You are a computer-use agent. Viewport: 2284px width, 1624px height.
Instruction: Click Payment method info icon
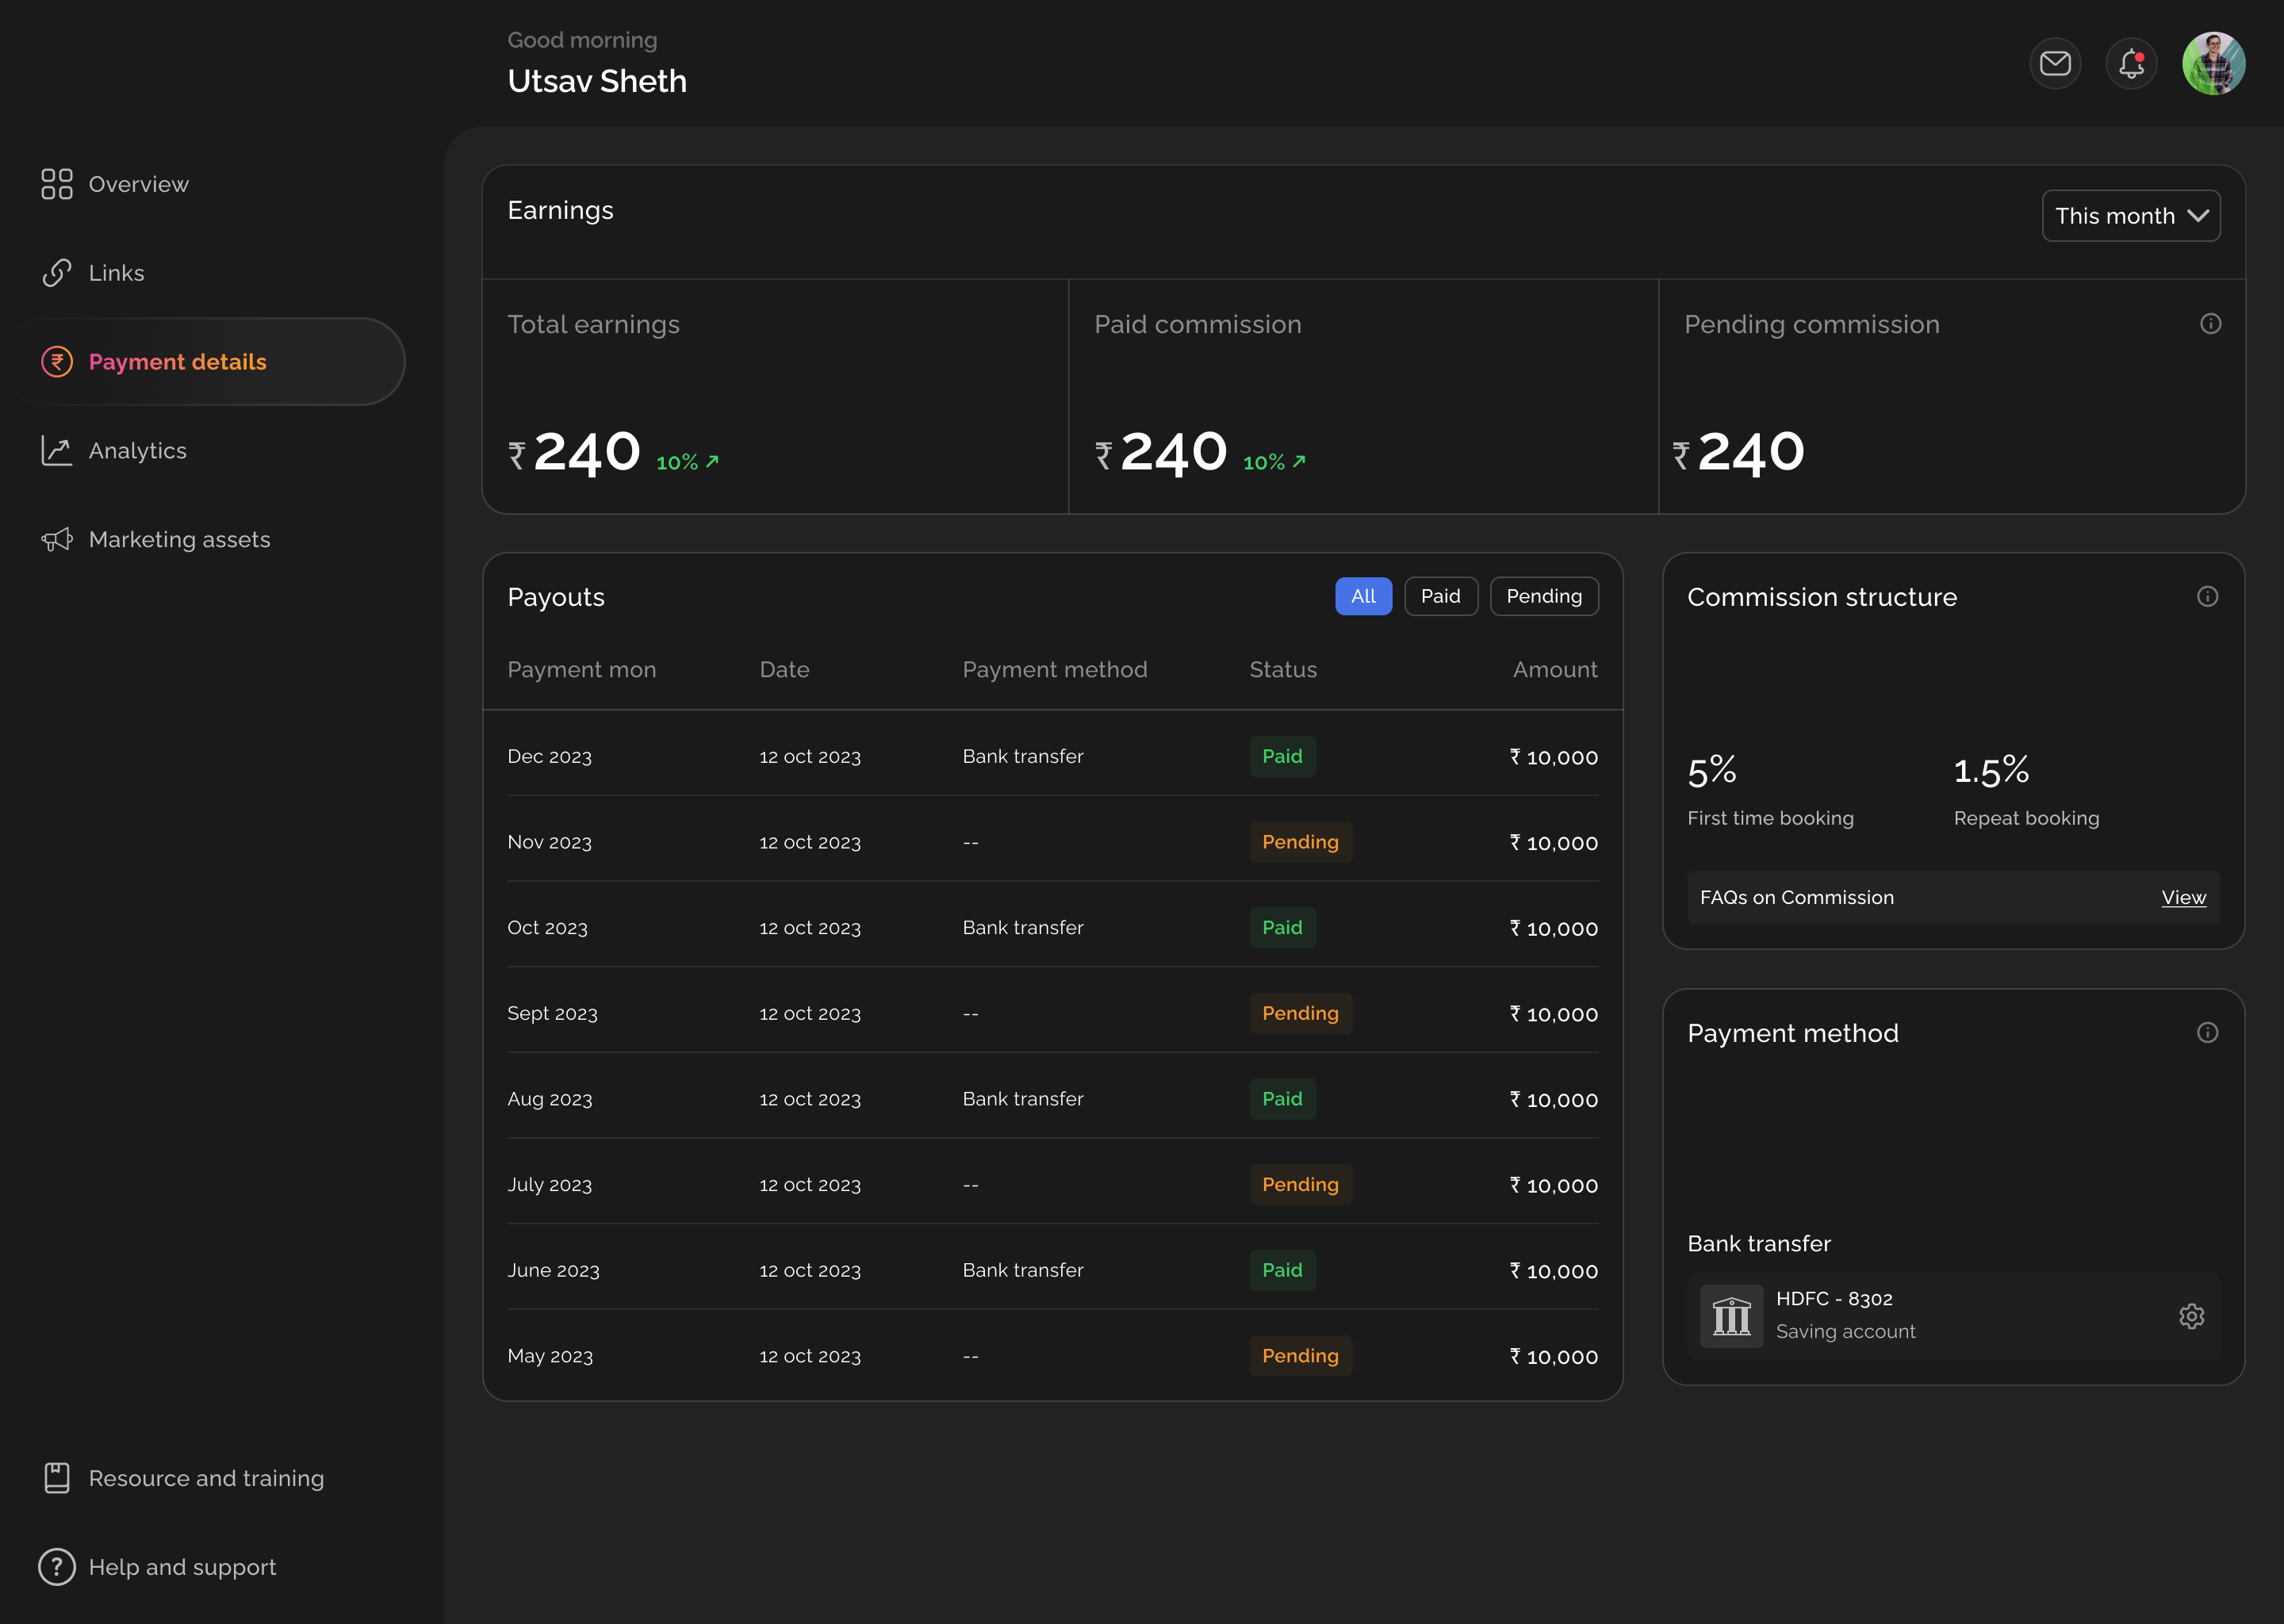(2207, 1033)
